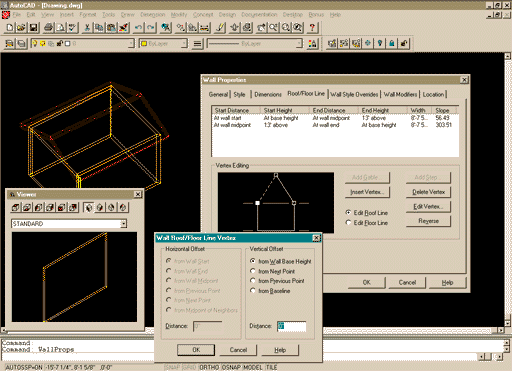Open the Wall Modifiers tab
Viewport: 512px width, 371px height.
pyautogui.click(x=400, y=94)
